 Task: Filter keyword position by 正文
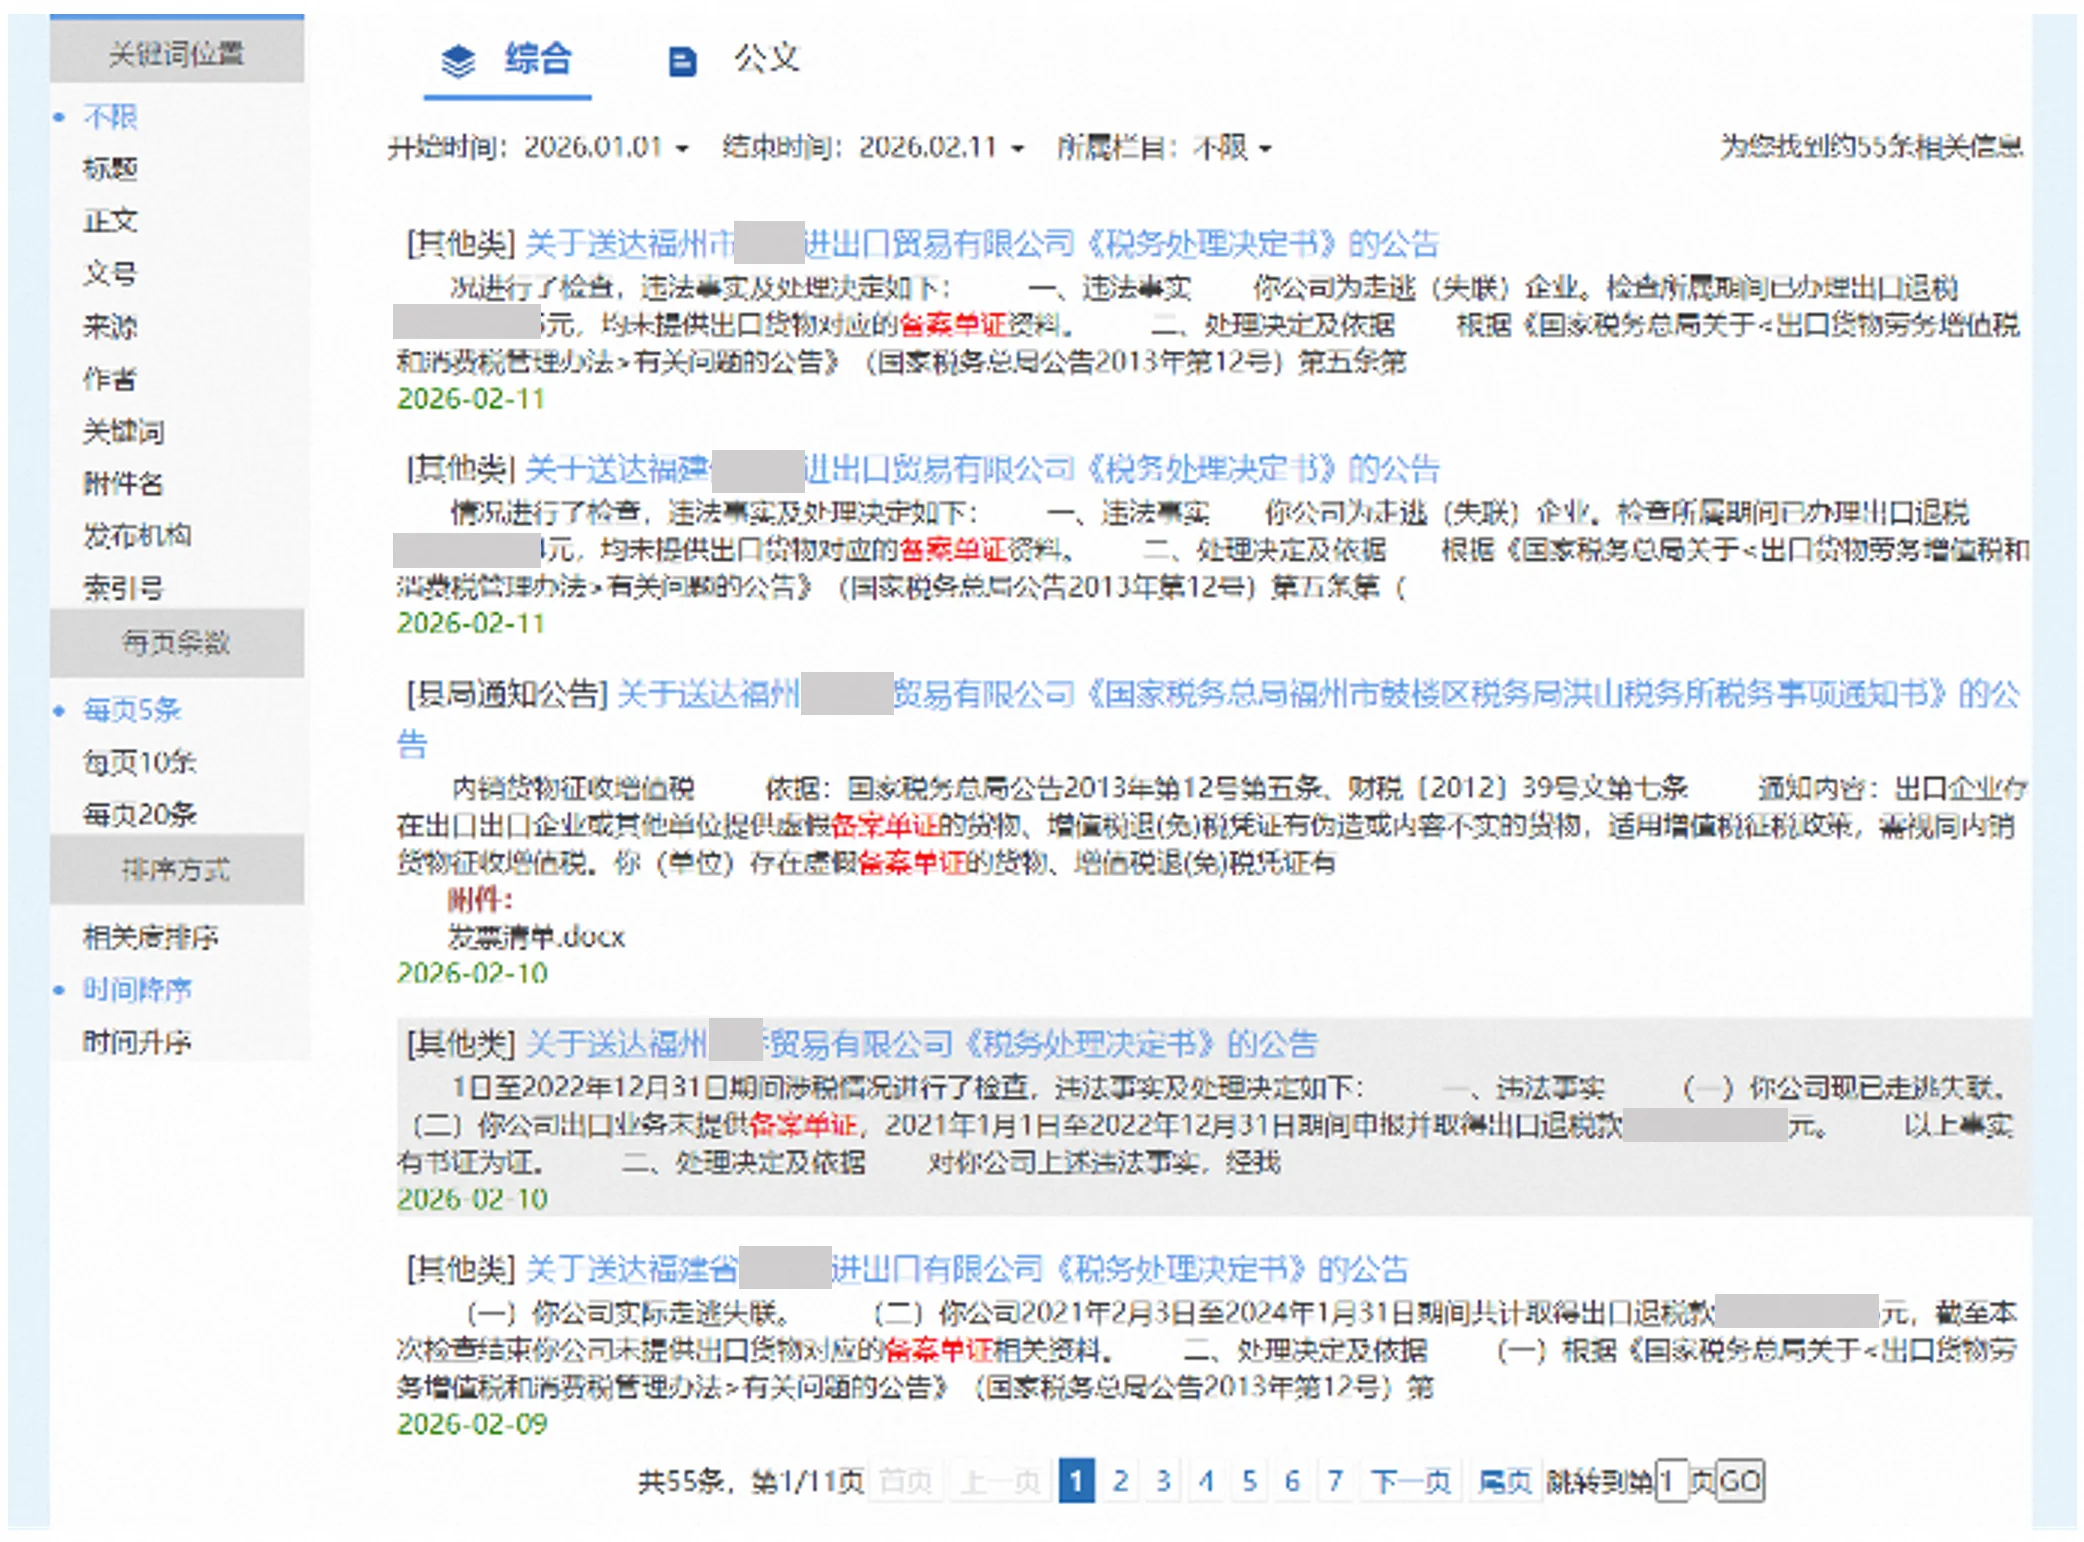[110, 221]
